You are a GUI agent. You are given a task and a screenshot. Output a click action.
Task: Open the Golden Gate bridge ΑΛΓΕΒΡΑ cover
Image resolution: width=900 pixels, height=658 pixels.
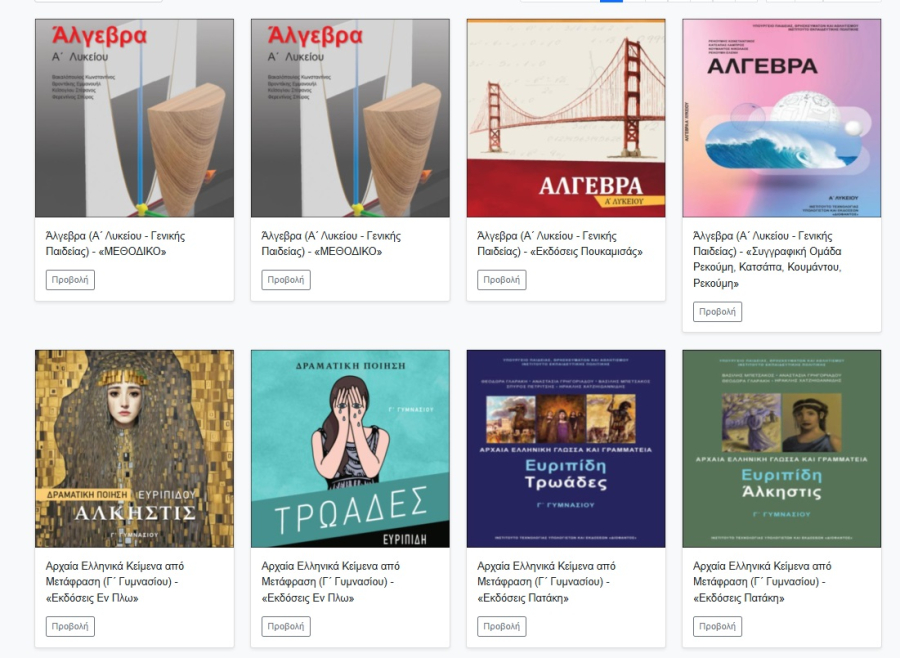pyautogui.click(x=566, y=118)
